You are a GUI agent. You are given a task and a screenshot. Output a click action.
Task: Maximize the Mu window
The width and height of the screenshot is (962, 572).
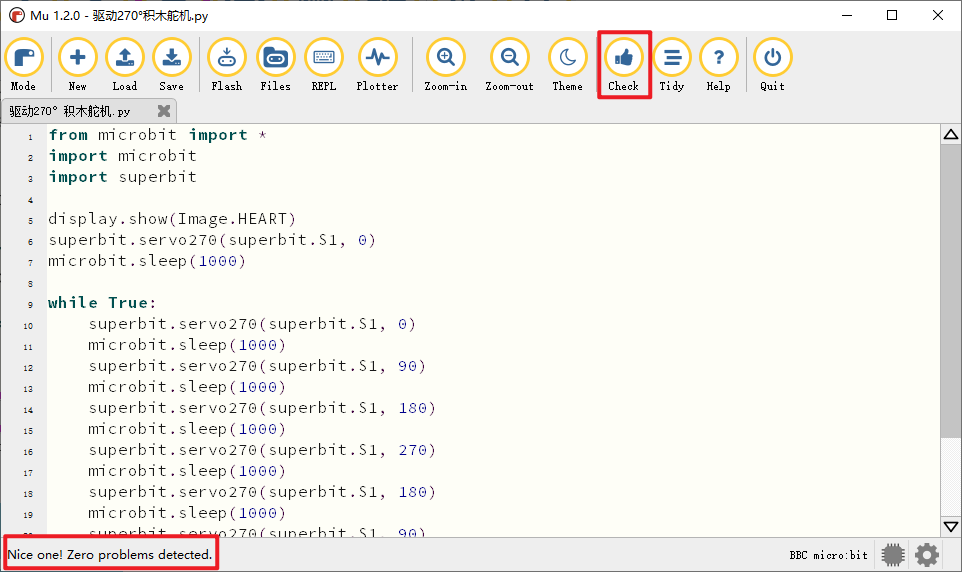892,15
